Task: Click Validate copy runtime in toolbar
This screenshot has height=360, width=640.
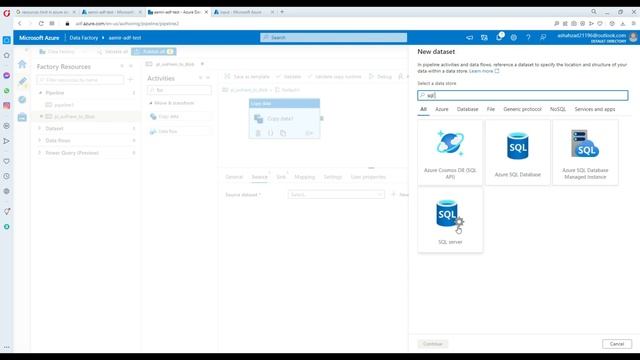Action: coord(334,76)
